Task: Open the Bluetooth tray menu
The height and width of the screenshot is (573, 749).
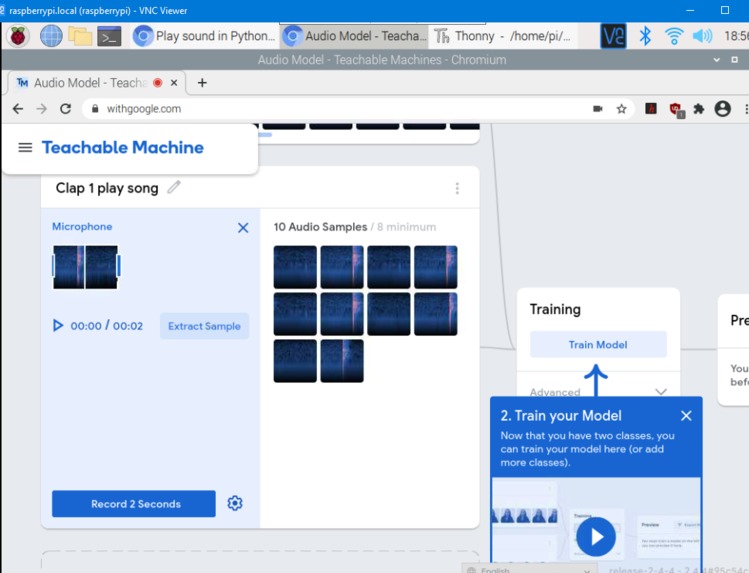Action: [645, 36]
